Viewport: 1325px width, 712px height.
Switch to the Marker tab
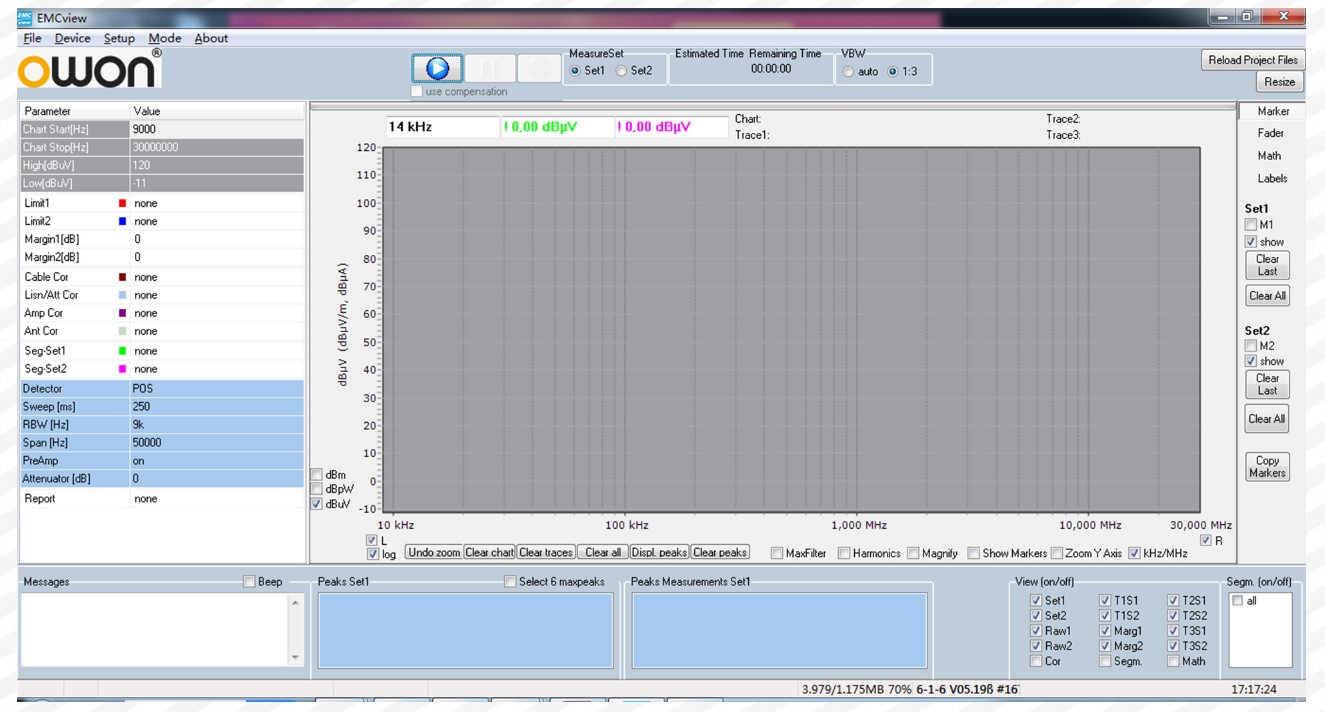click(1272, 111)
